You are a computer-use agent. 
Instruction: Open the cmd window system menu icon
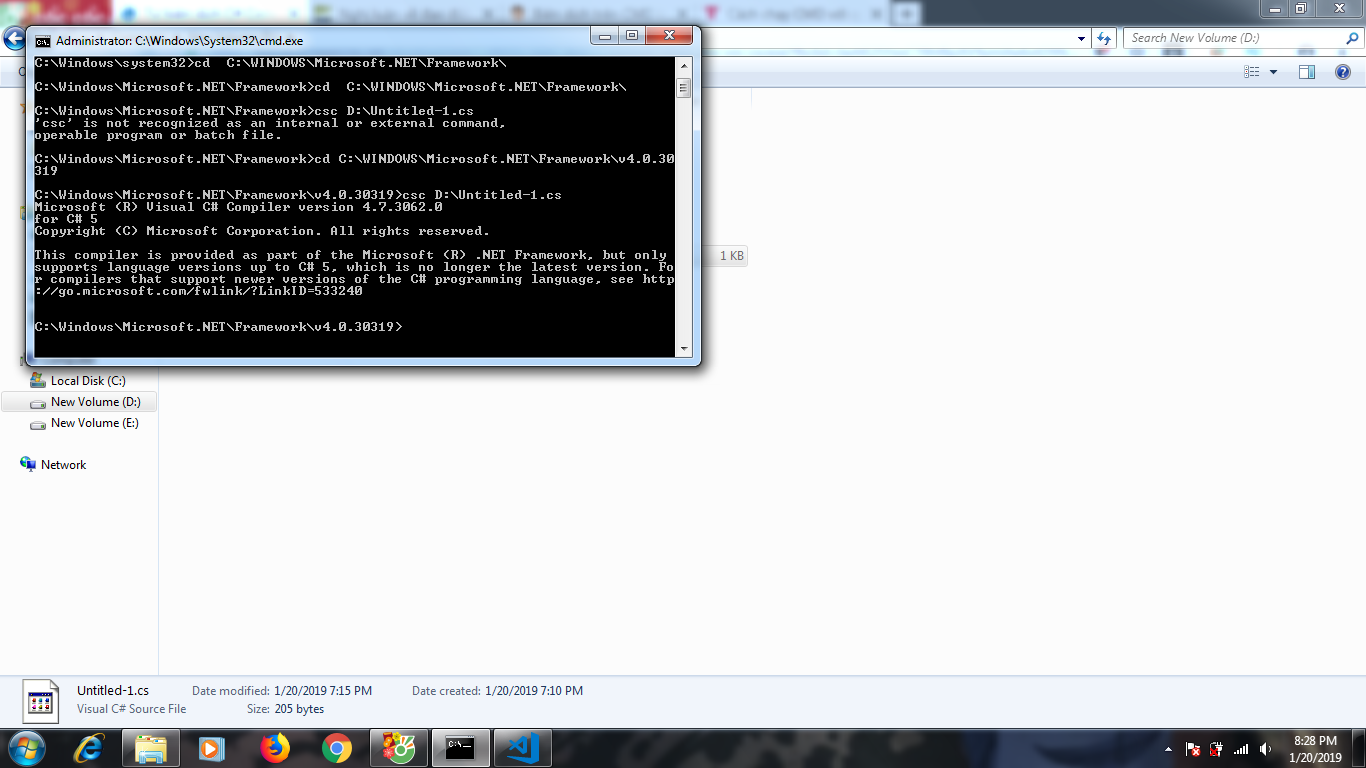coord(43,41)
